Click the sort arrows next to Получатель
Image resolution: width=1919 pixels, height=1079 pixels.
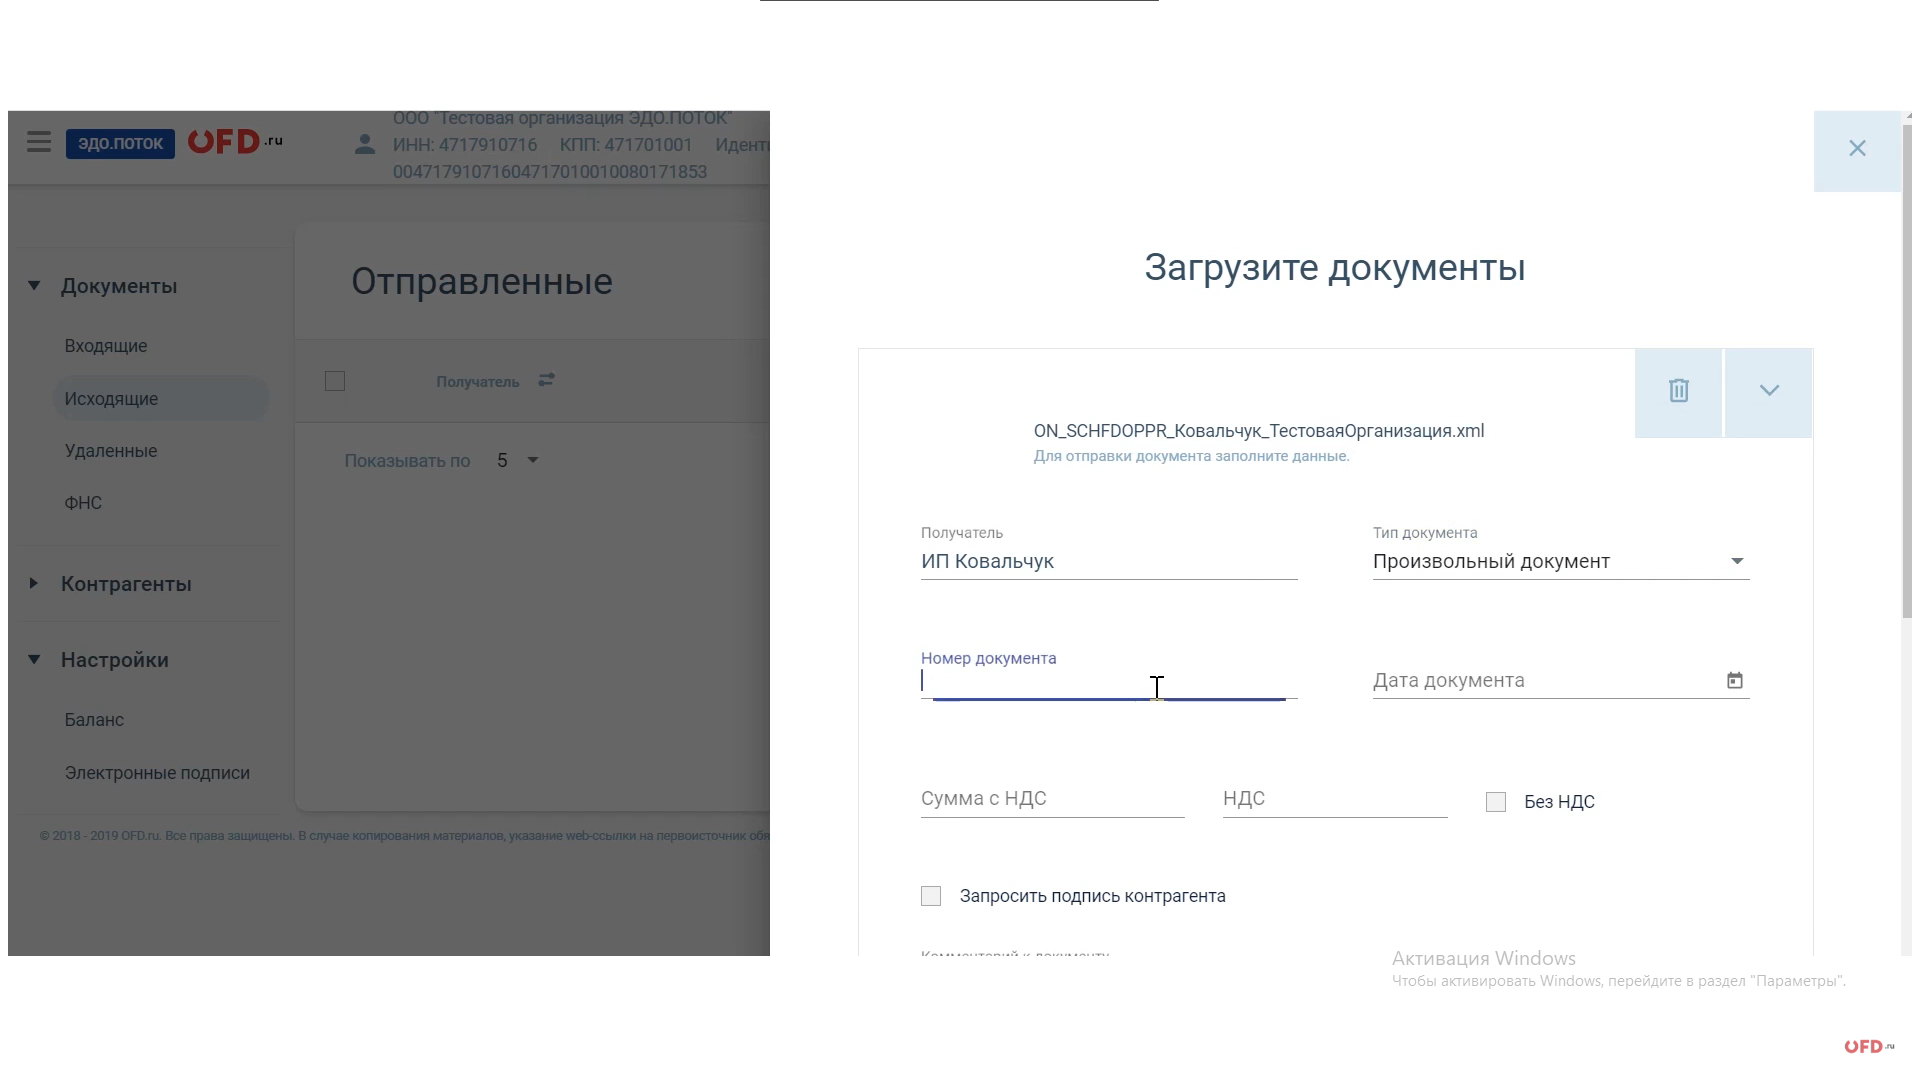pyautogui.click(x=546, y=380)
